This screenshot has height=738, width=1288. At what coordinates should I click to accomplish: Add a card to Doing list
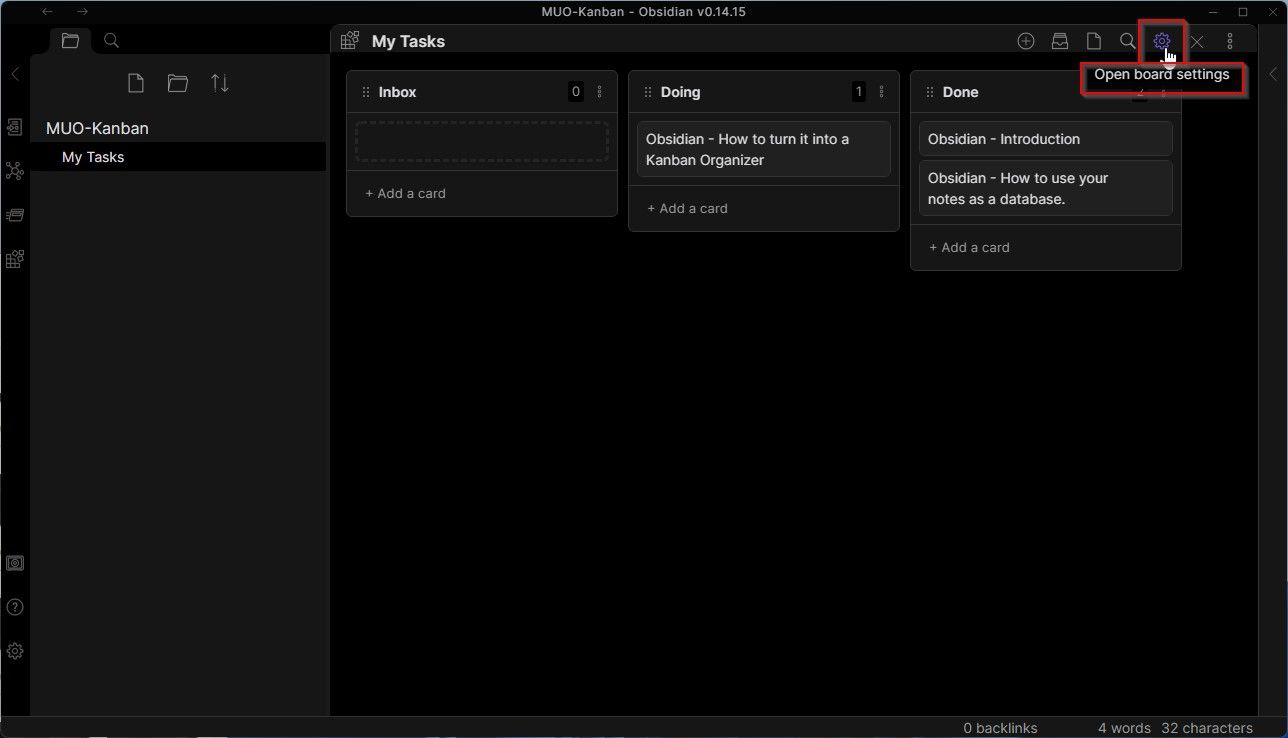687,208
